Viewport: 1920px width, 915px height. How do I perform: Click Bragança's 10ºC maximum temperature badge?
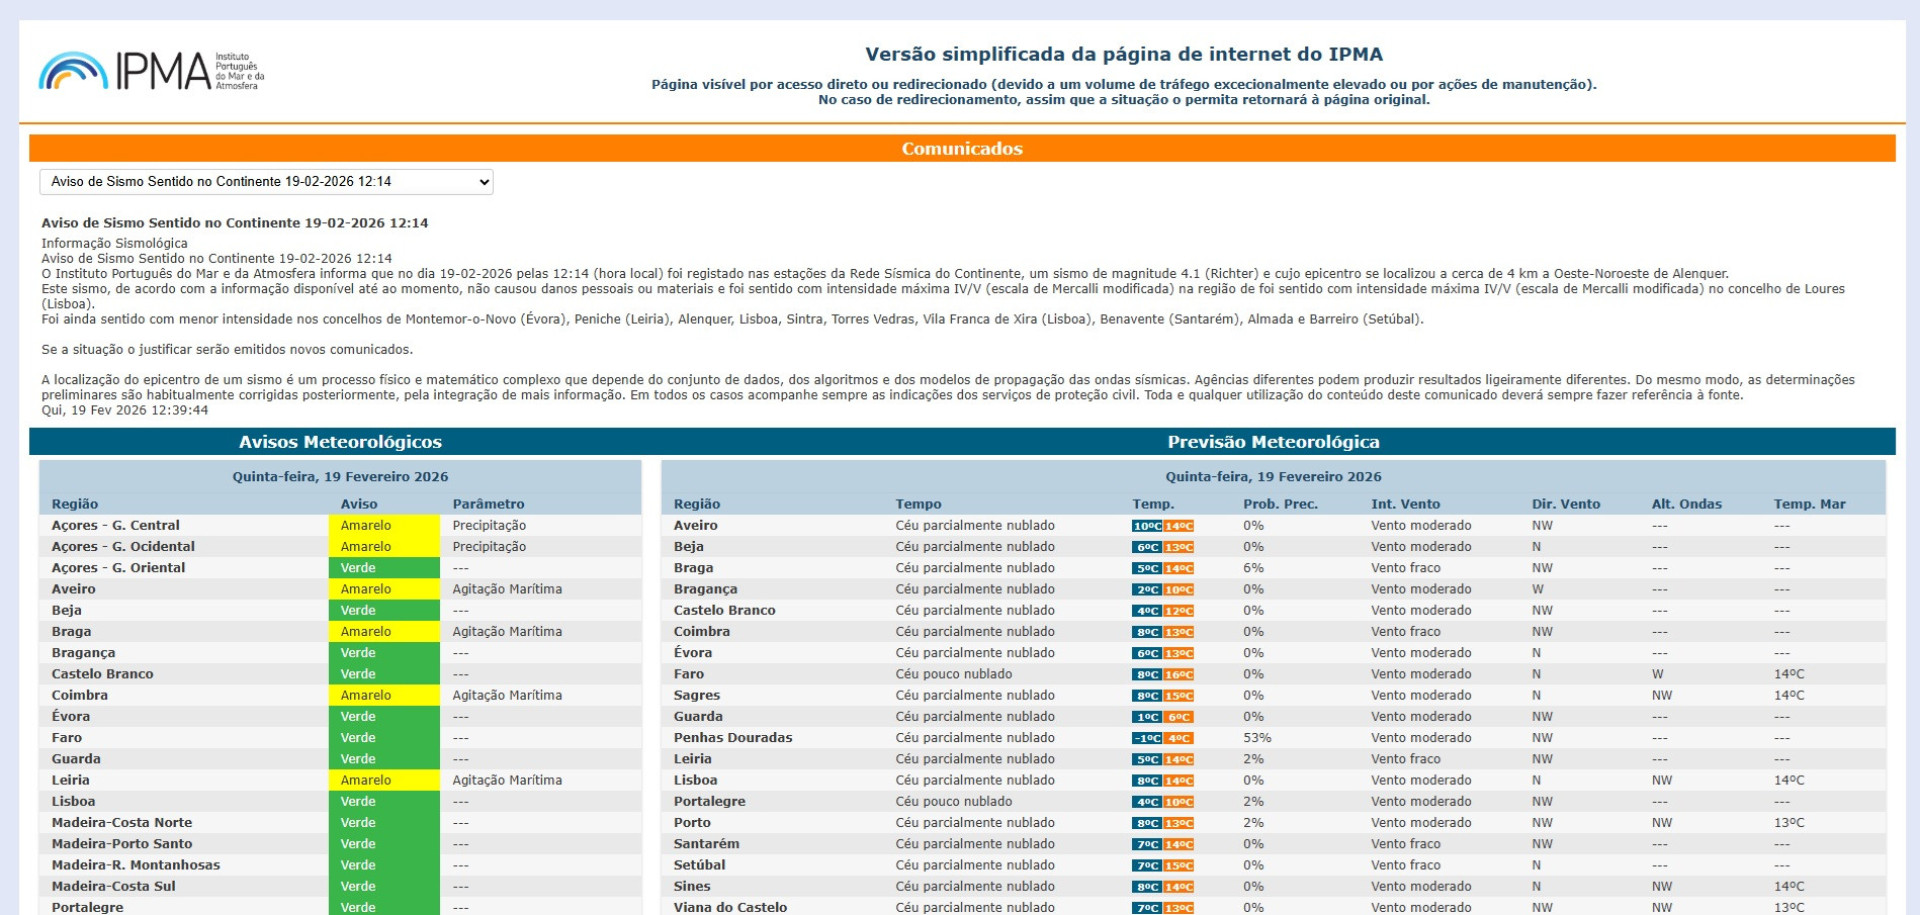coord(1179,590)
